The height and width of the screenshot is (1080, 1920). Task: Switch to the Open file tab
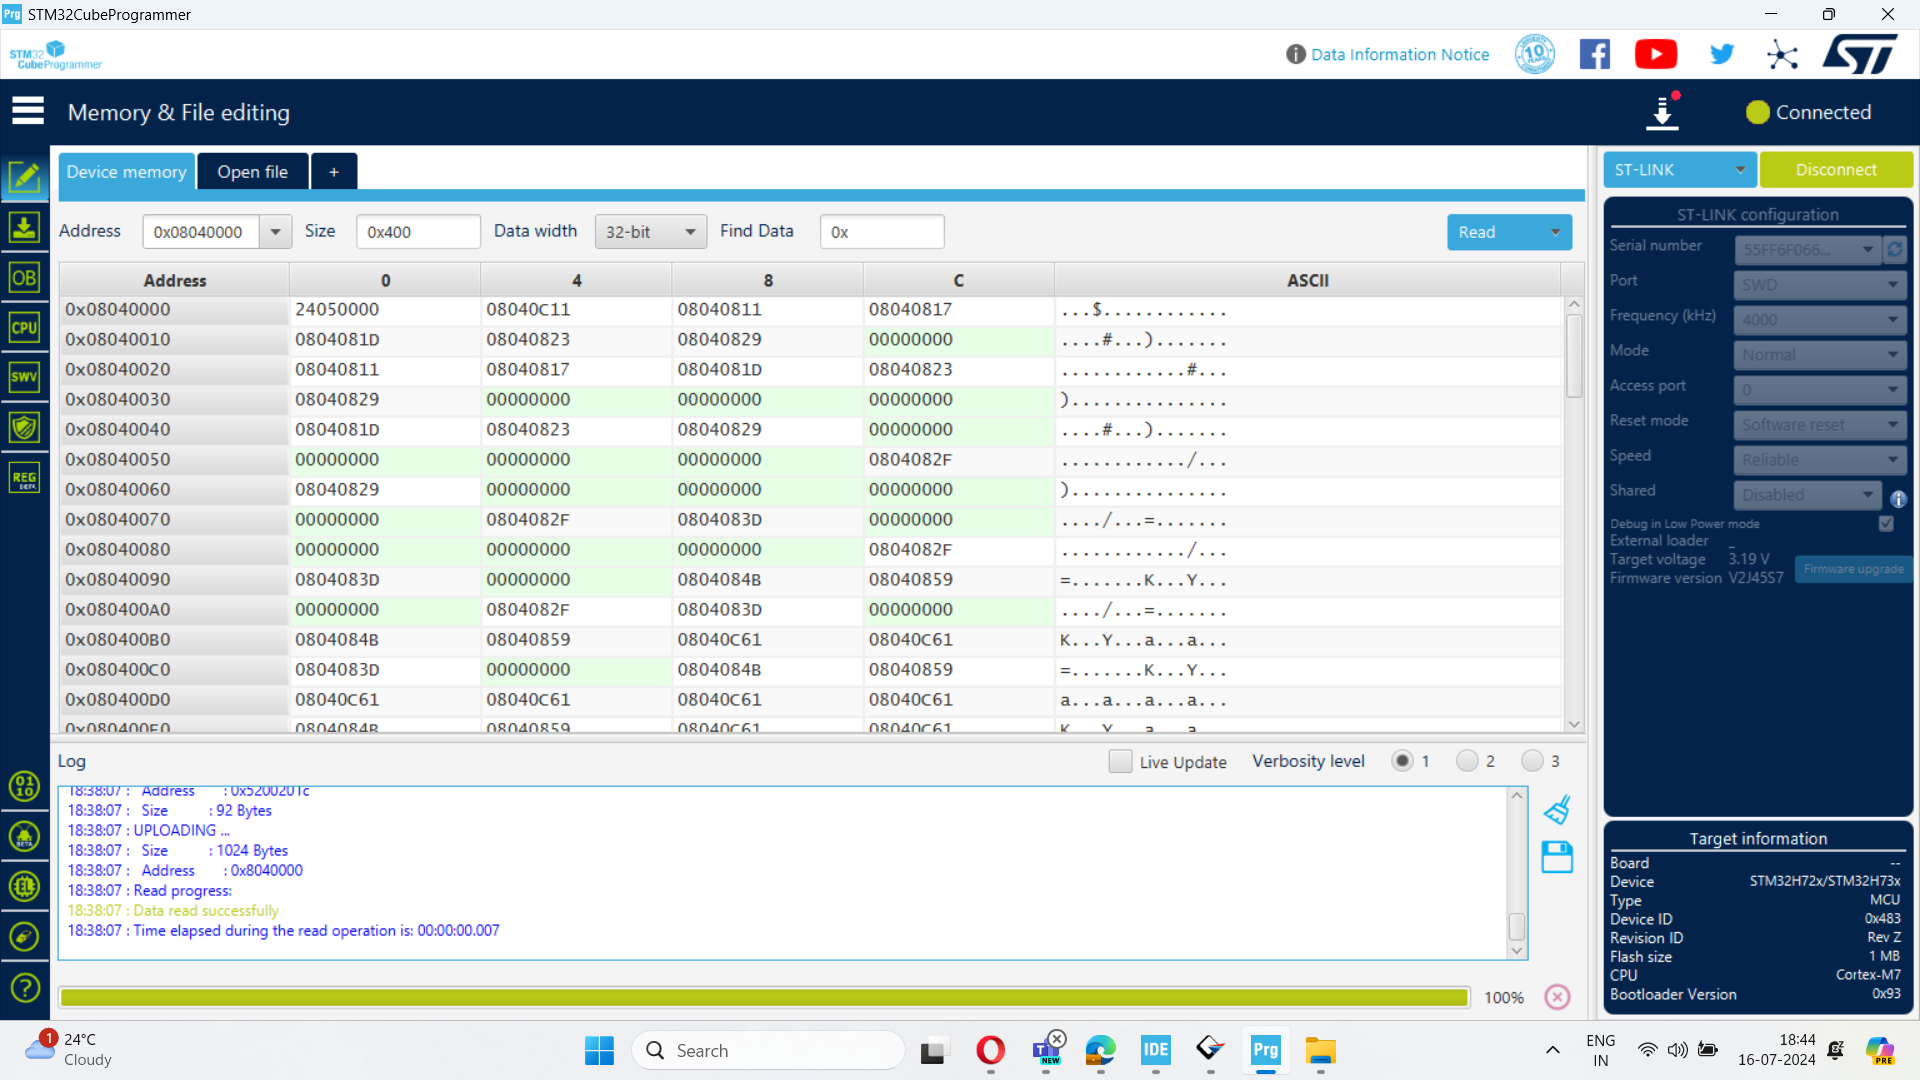click(x=253, y=172)
